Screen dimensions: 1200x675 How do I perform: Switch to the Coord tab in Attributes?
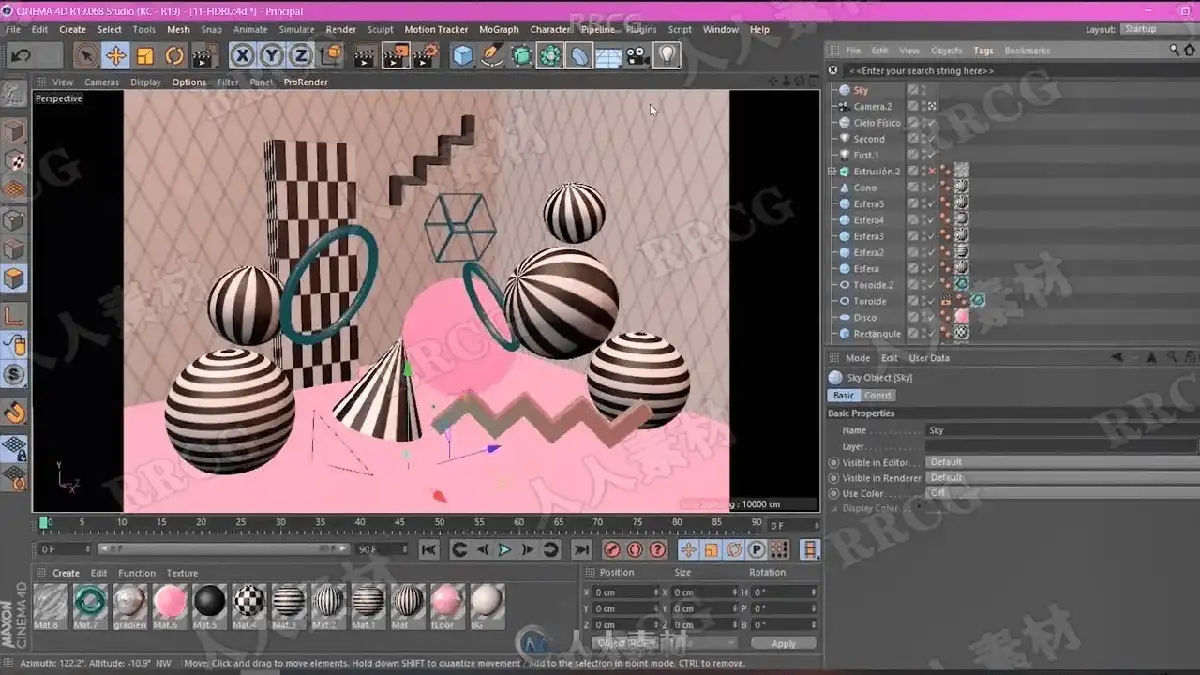pos(877,396)
